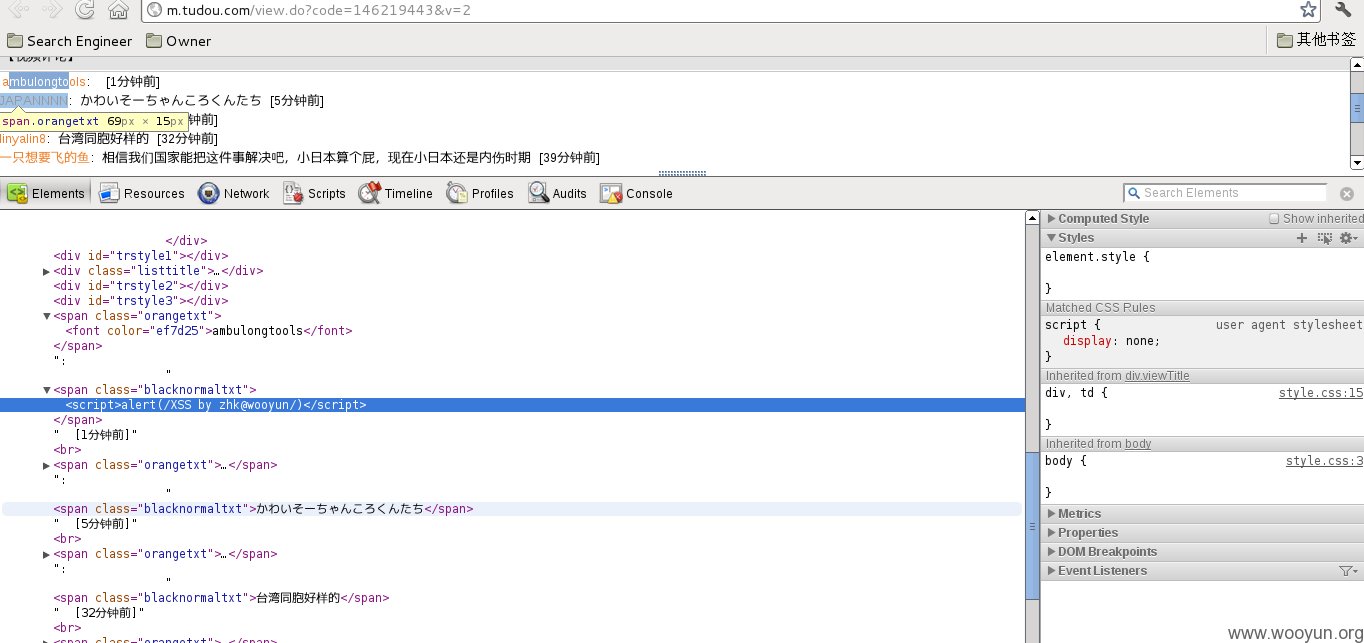Expand the Properties section
Screen dimensions: 1364x643
1082,533
